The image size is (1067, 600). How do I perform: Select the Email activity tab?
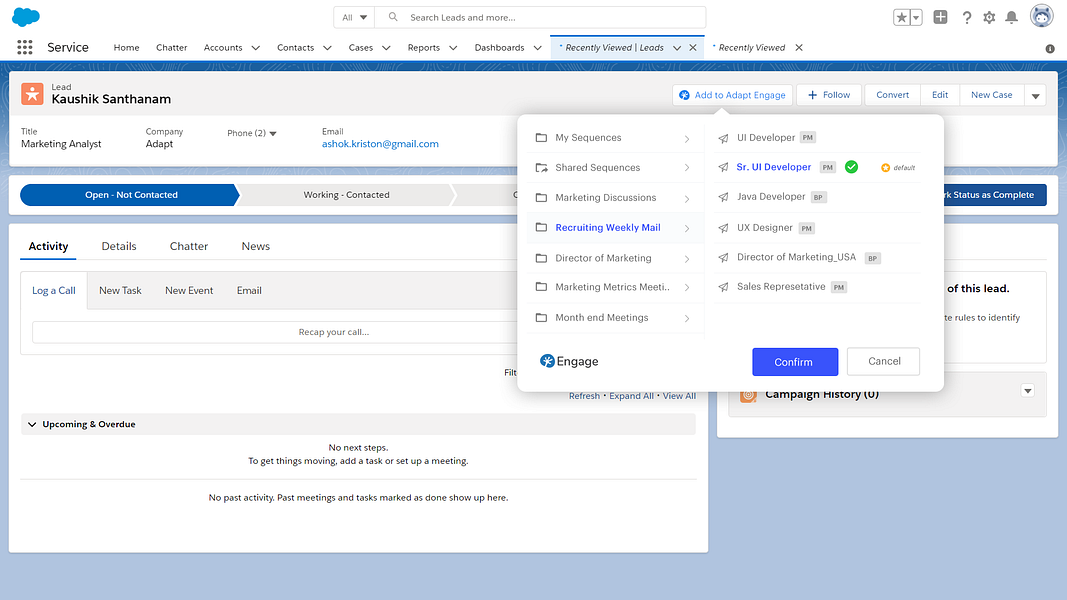pos(249,290)
